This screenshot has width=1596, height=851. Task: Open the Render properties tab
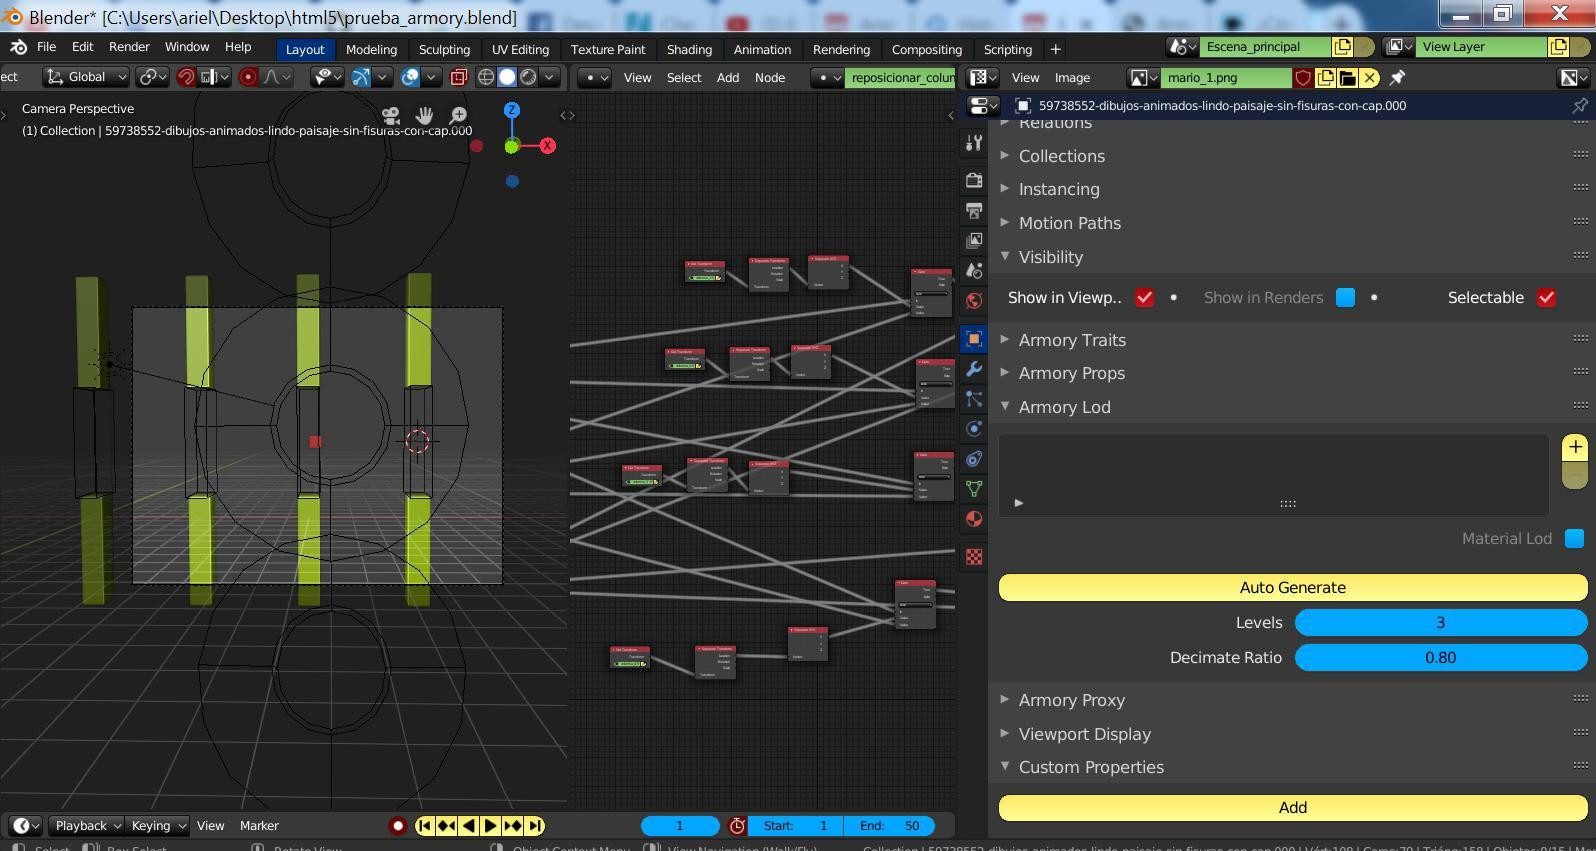click(x=974, y=180)
